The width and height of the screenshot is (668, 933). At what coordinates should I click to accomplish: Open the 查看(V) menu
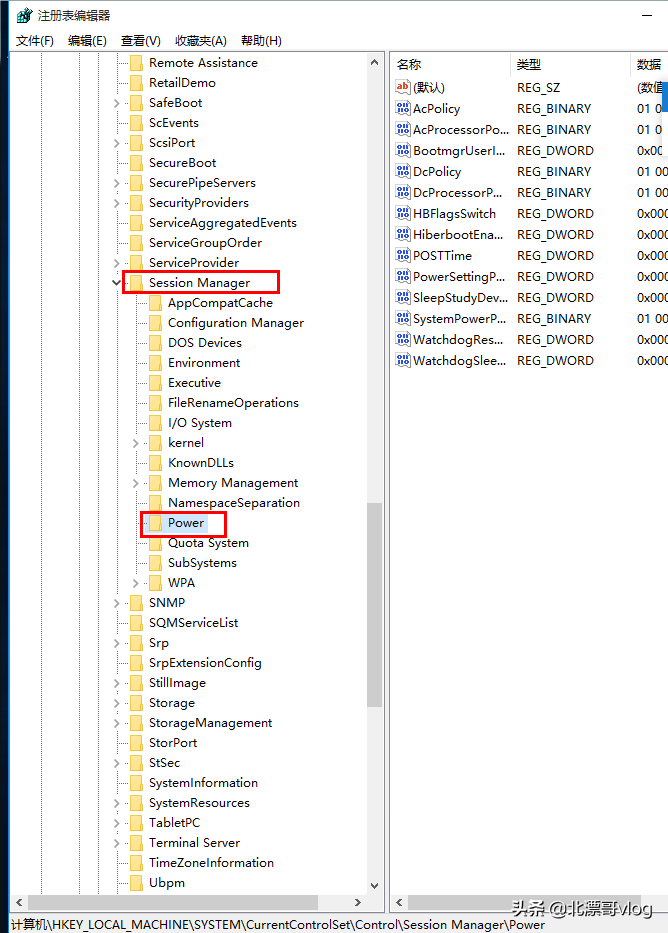(140, 40)
